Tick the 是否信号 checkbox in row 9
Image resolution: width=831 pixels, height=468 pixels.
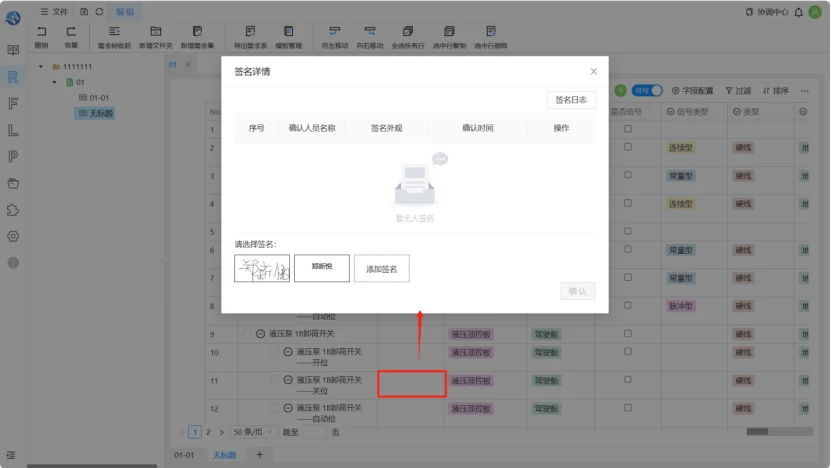point(627,333)
